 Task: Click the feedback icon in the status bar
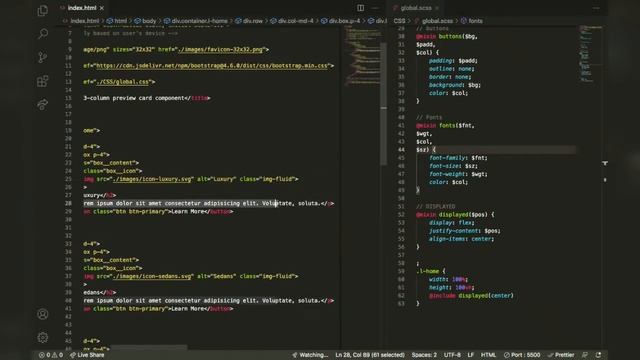coord(585,355)
